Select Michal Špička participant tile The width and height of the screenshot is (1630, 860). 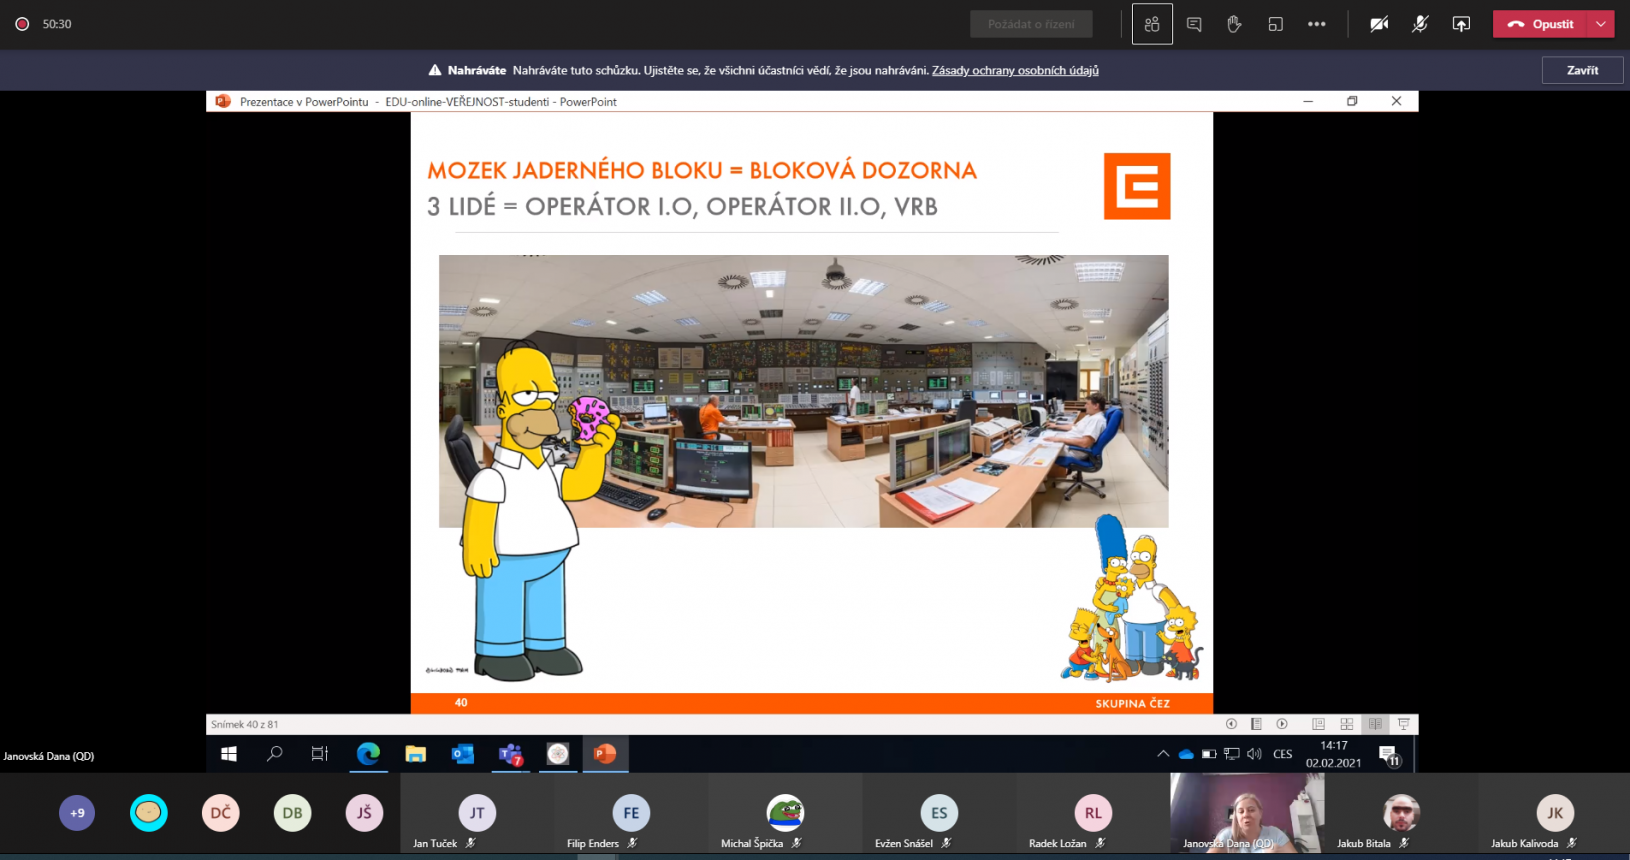pos(785,814)
